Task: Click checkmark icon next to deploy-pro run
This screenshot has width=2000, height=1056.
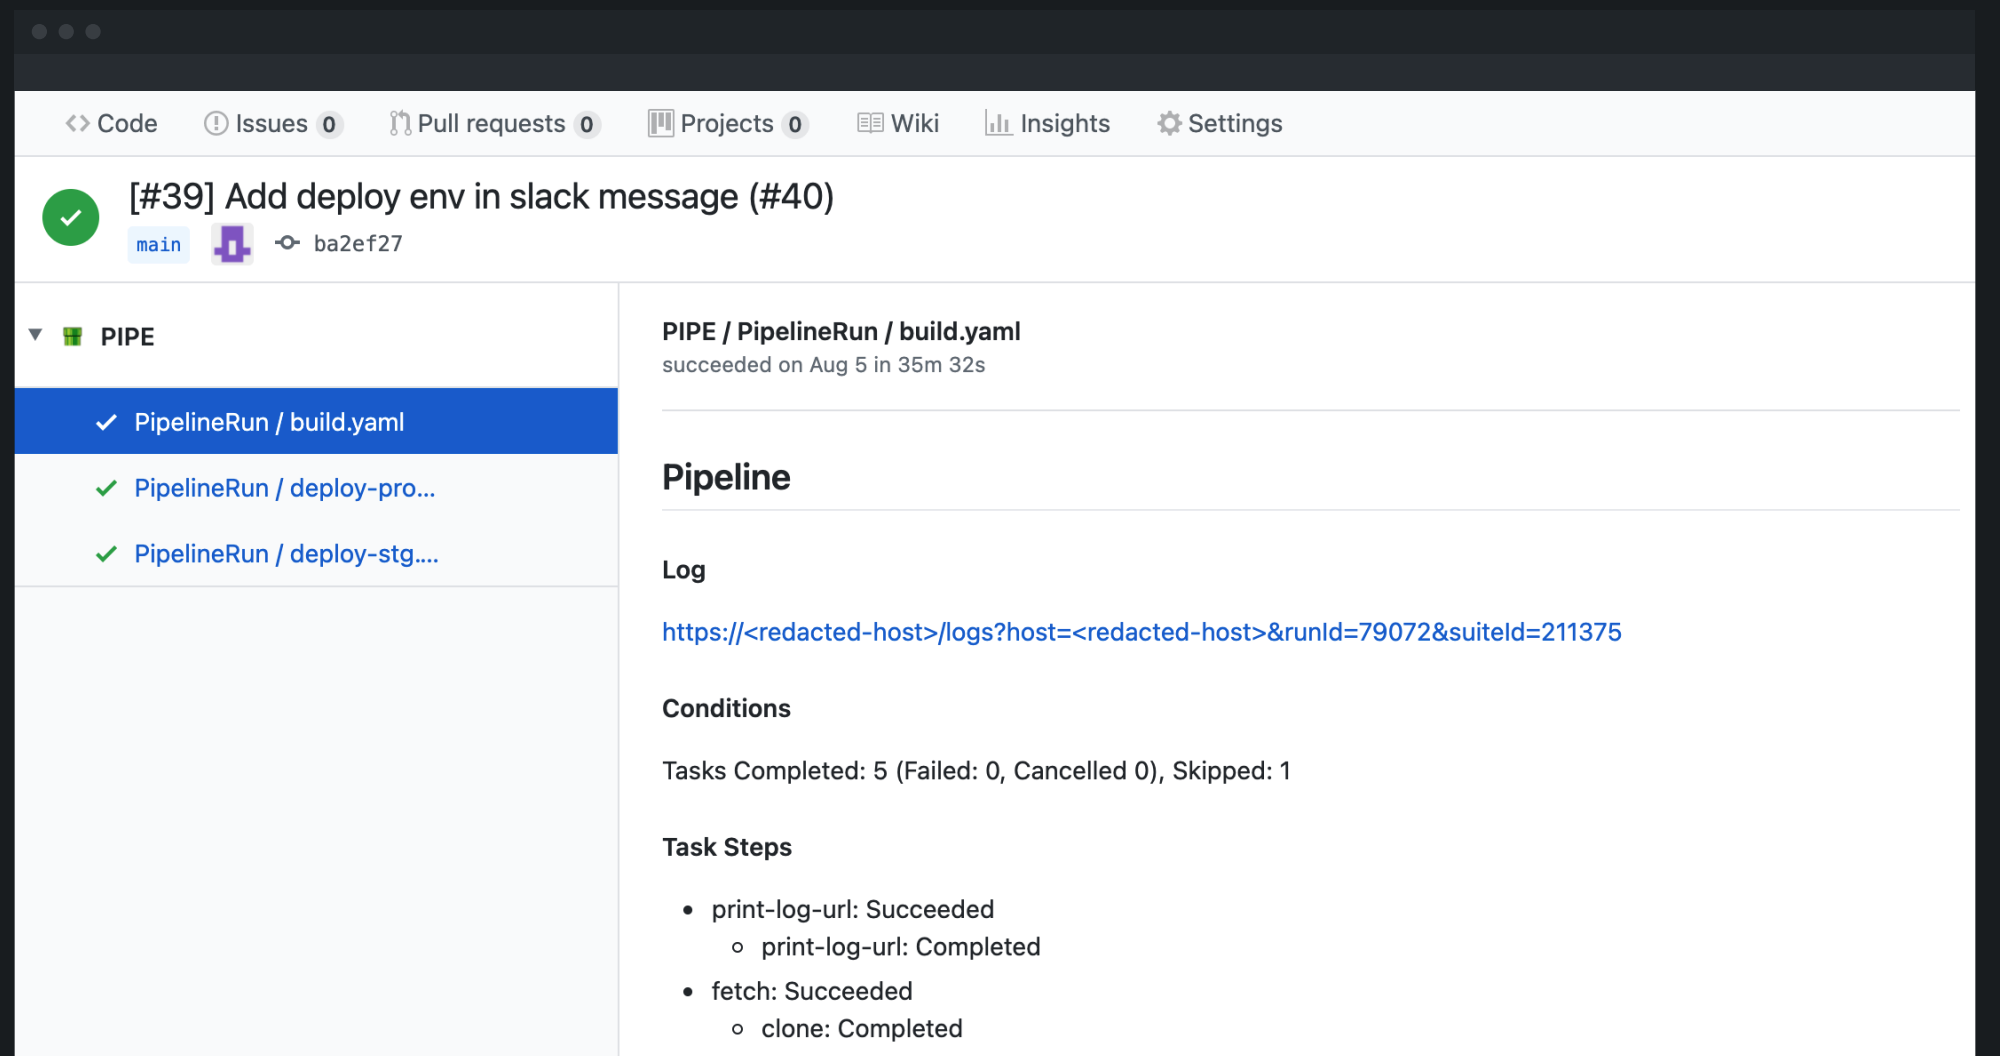Action: point(106,488)
